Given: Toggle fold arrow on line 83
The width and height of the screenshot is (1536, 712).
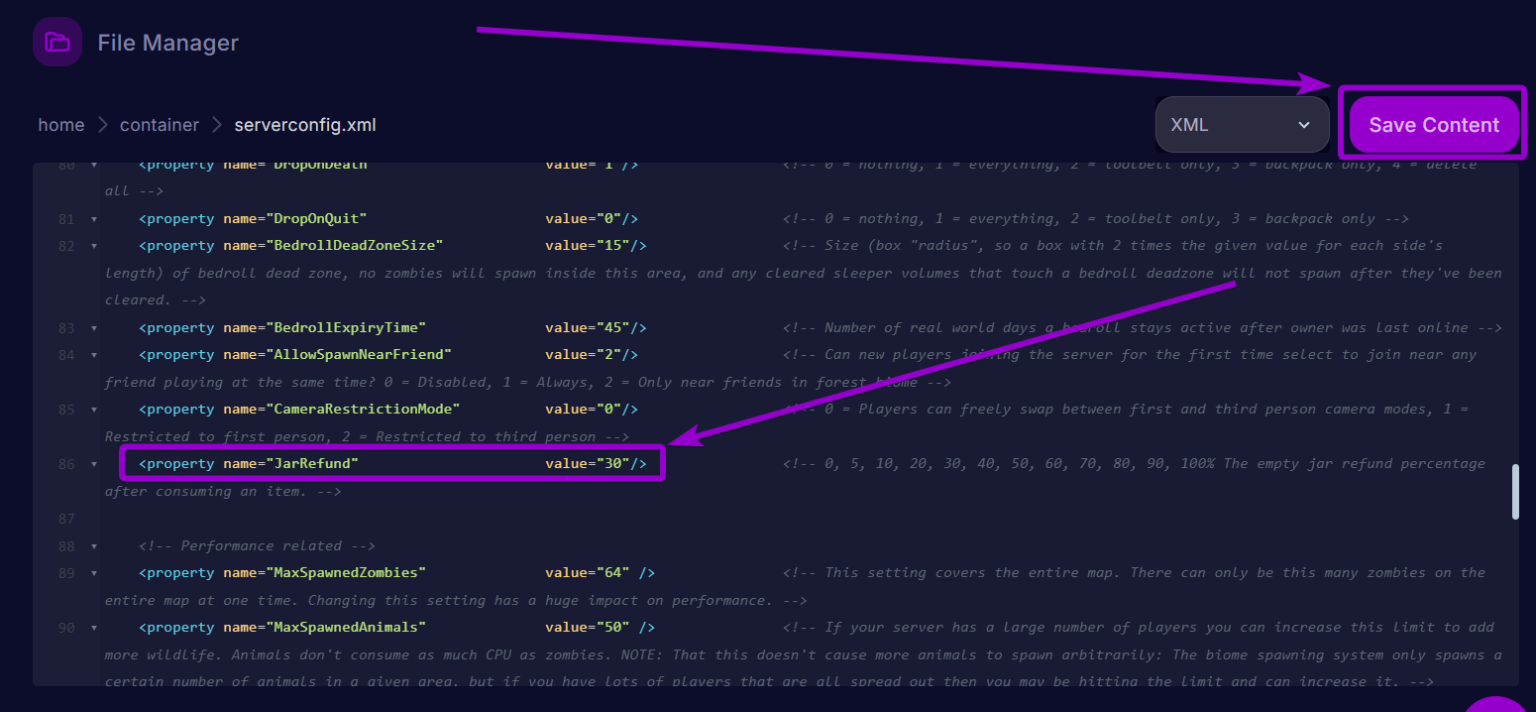Looking at the screenshot, I should click(x=94, y=328).
